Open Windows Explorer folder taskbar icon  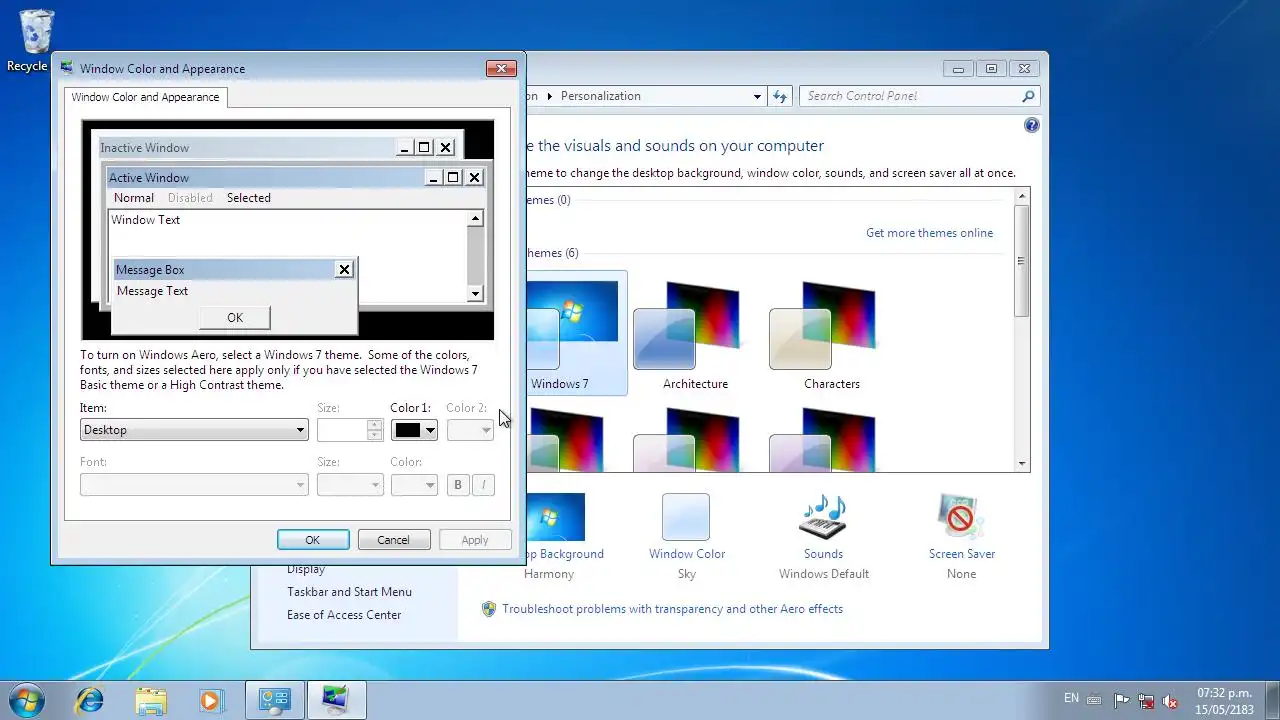coord(151,699)
